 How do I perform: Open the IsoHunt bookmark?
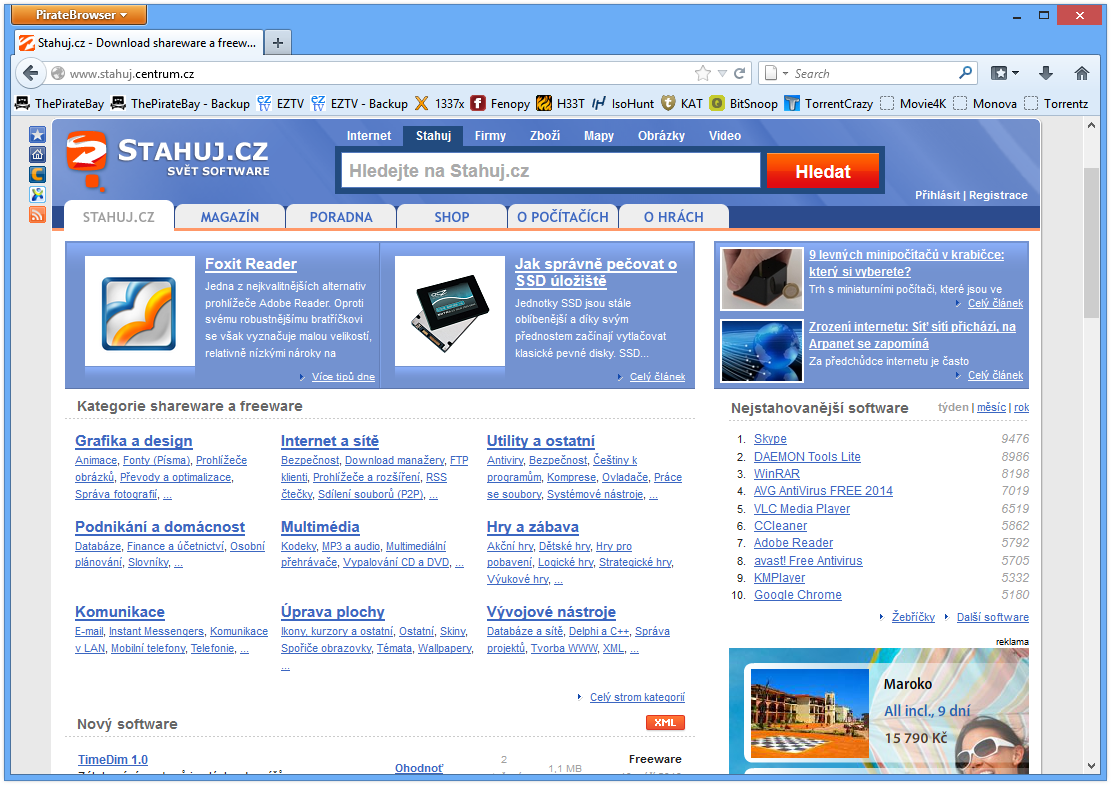[x=623, y=103]
